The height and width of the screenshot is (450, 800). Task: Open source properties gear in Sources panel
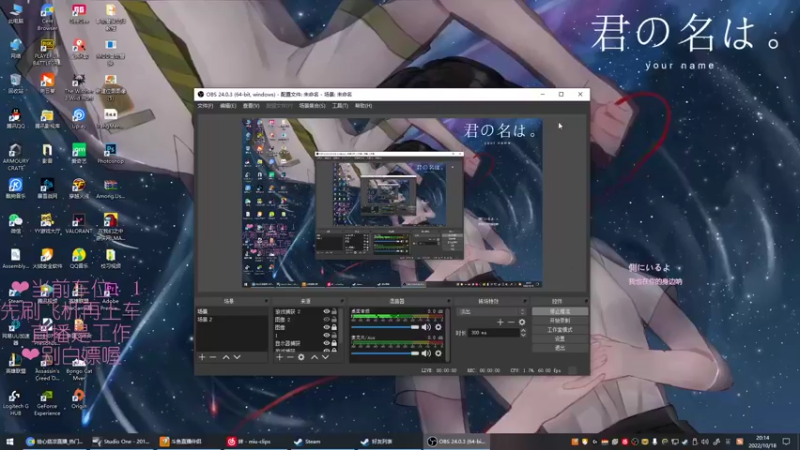301,357
